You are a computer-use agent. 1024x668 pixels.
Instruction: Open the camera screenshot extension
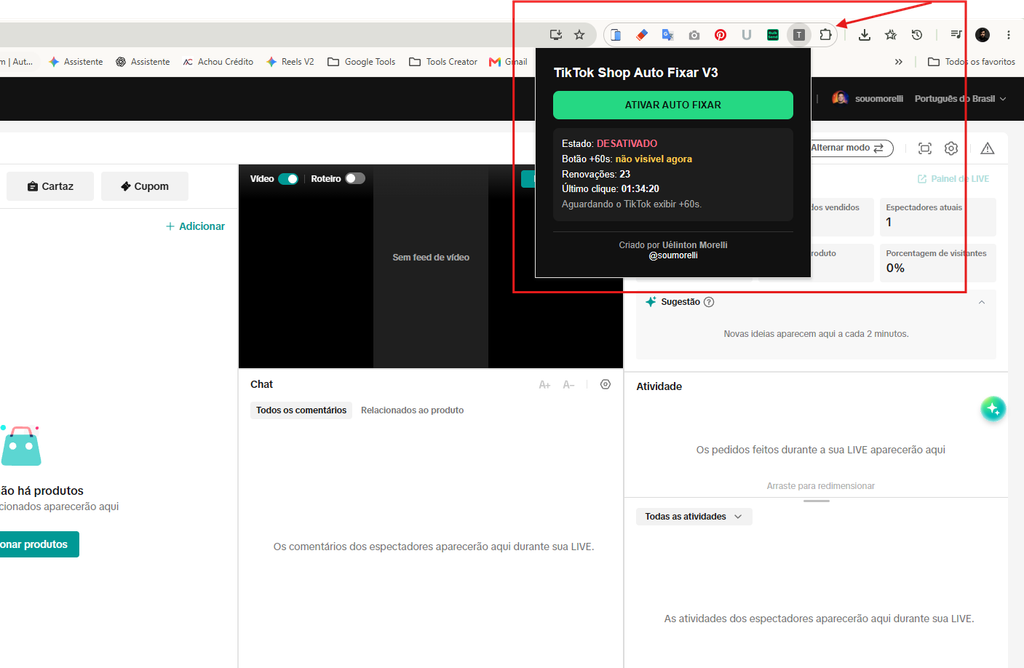[x=694, y=35]
